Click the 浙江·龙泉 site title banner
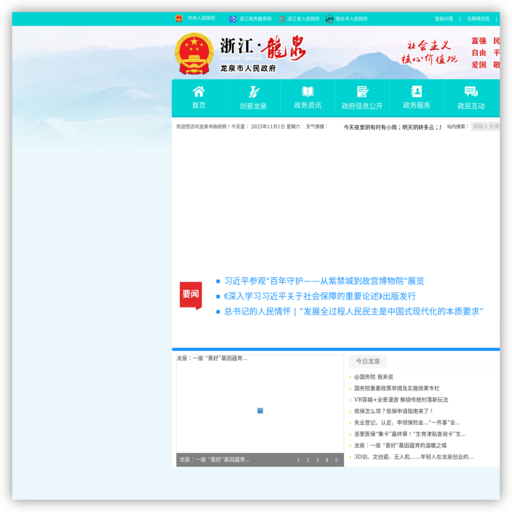 tap(263, 47)
